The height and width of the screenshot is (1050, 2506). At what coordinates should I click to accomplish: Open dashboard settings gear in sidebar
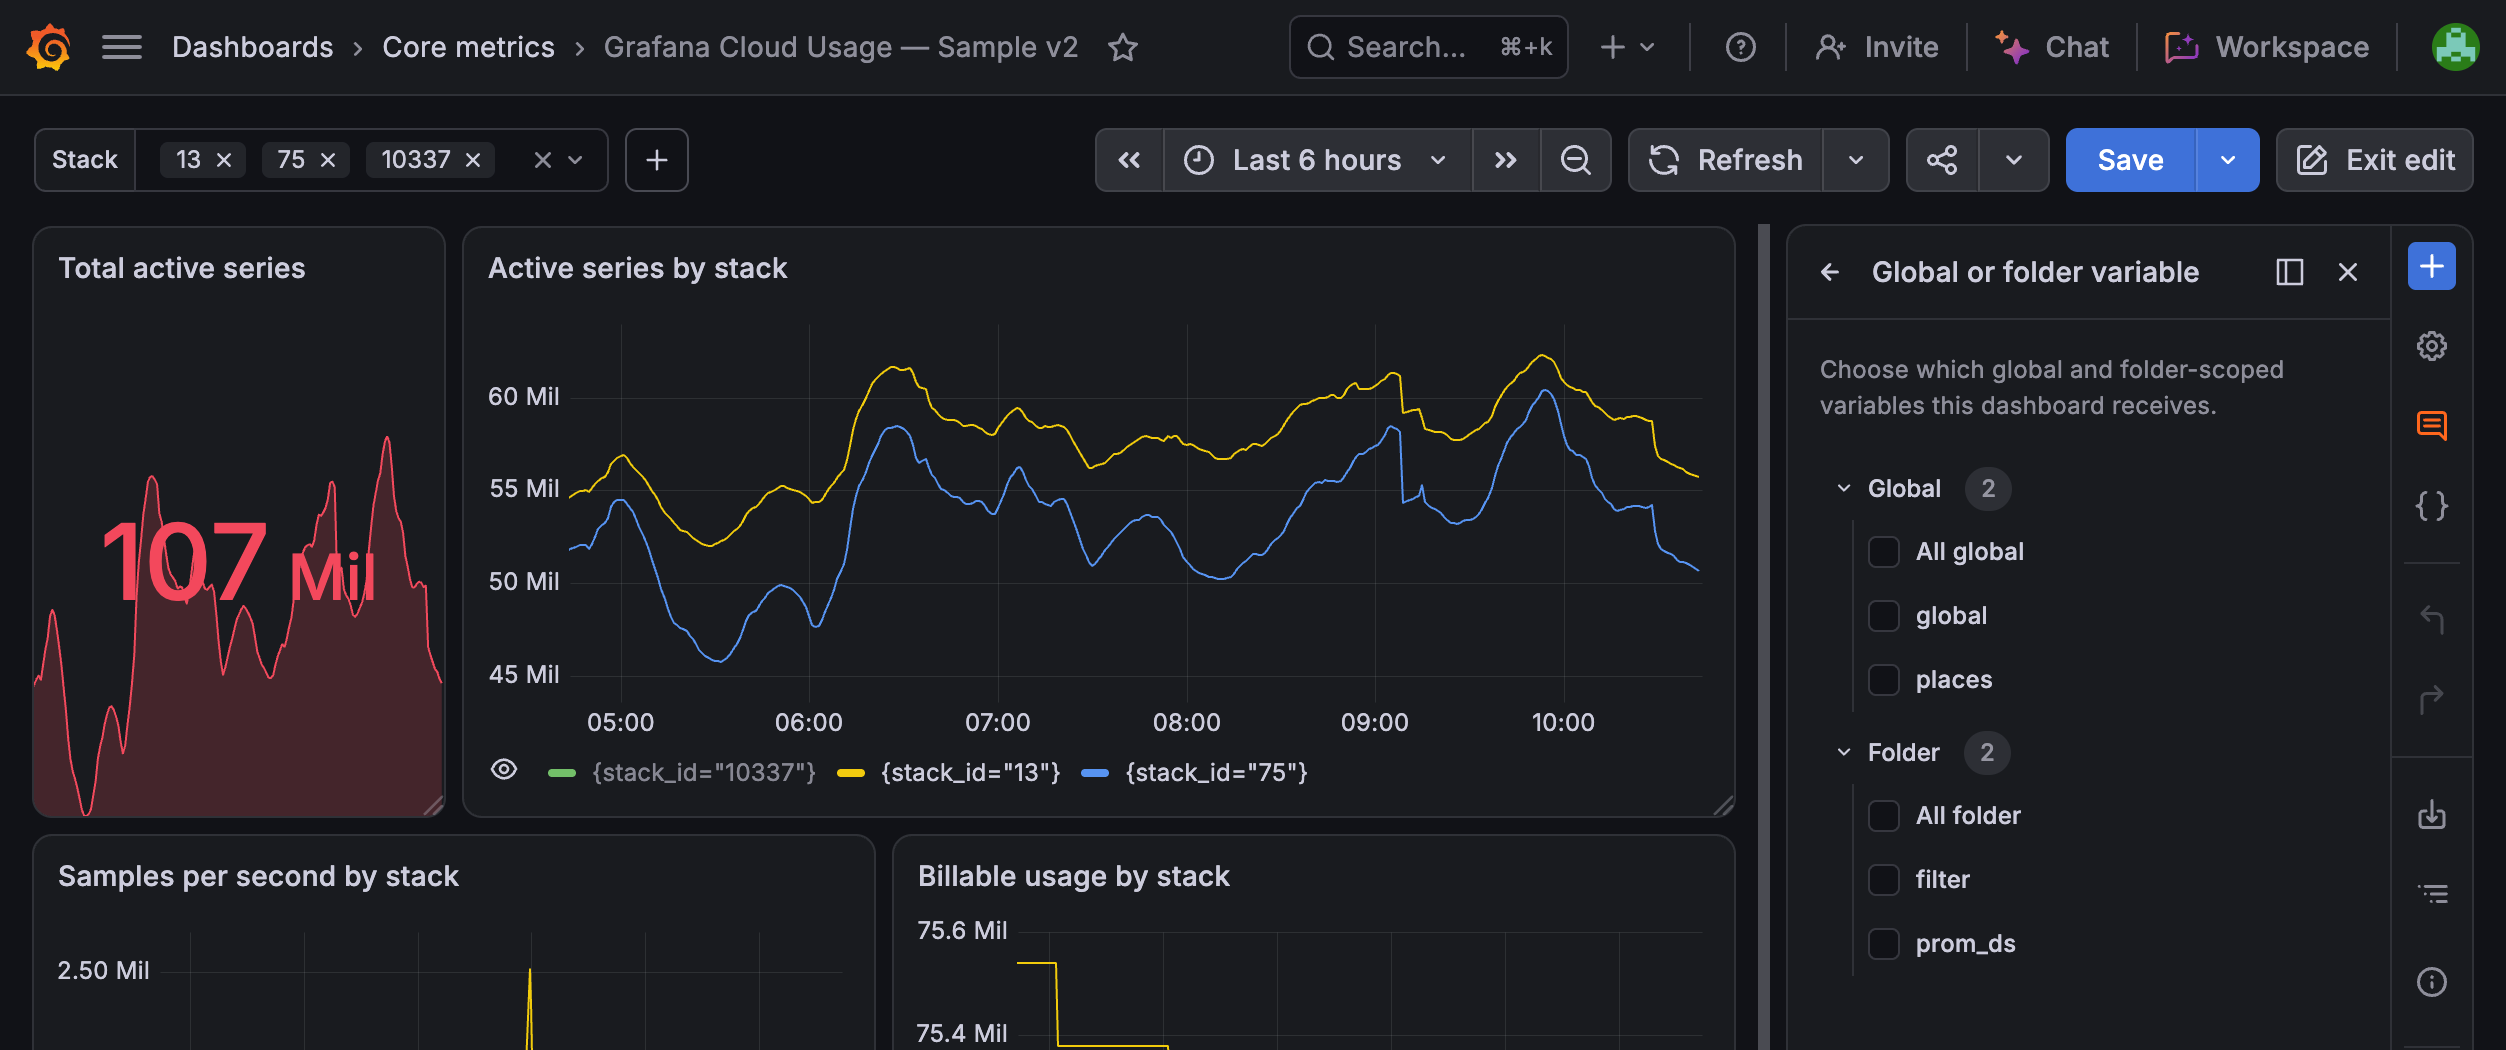[x=2432, y=346]
